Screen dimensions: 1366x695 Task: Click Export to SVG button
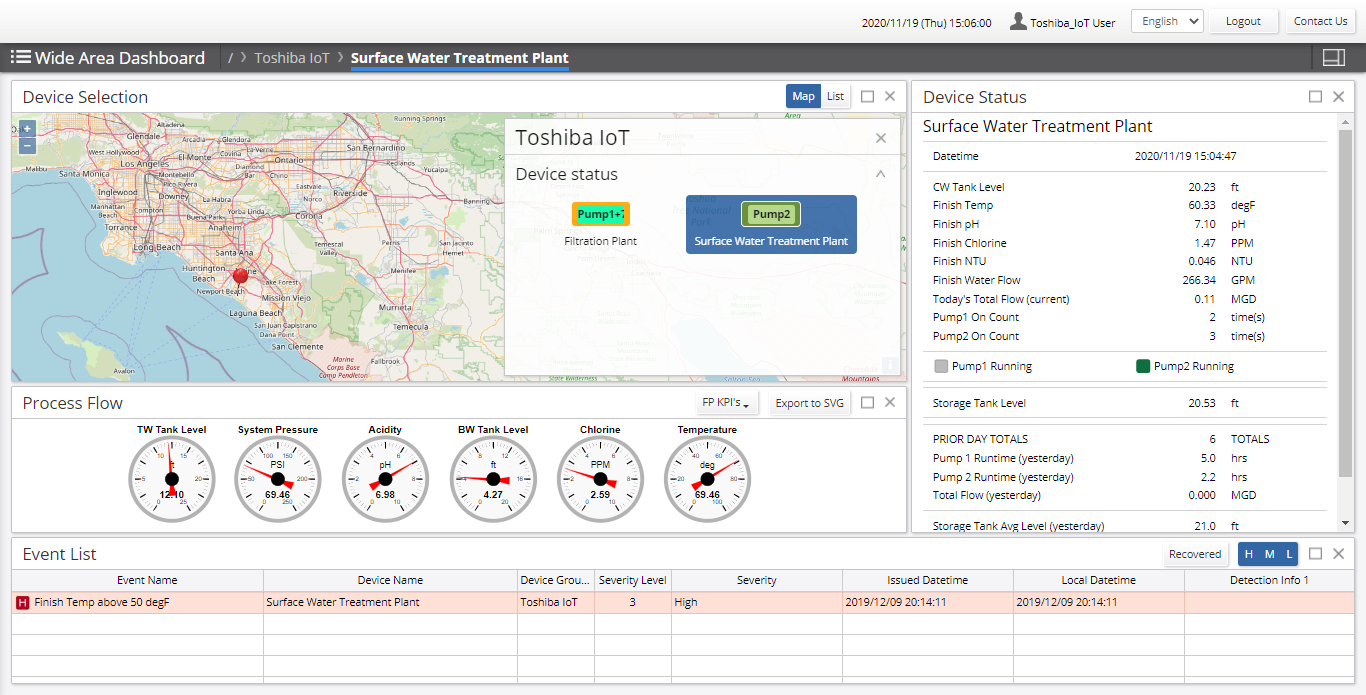(x=810, y=403)
